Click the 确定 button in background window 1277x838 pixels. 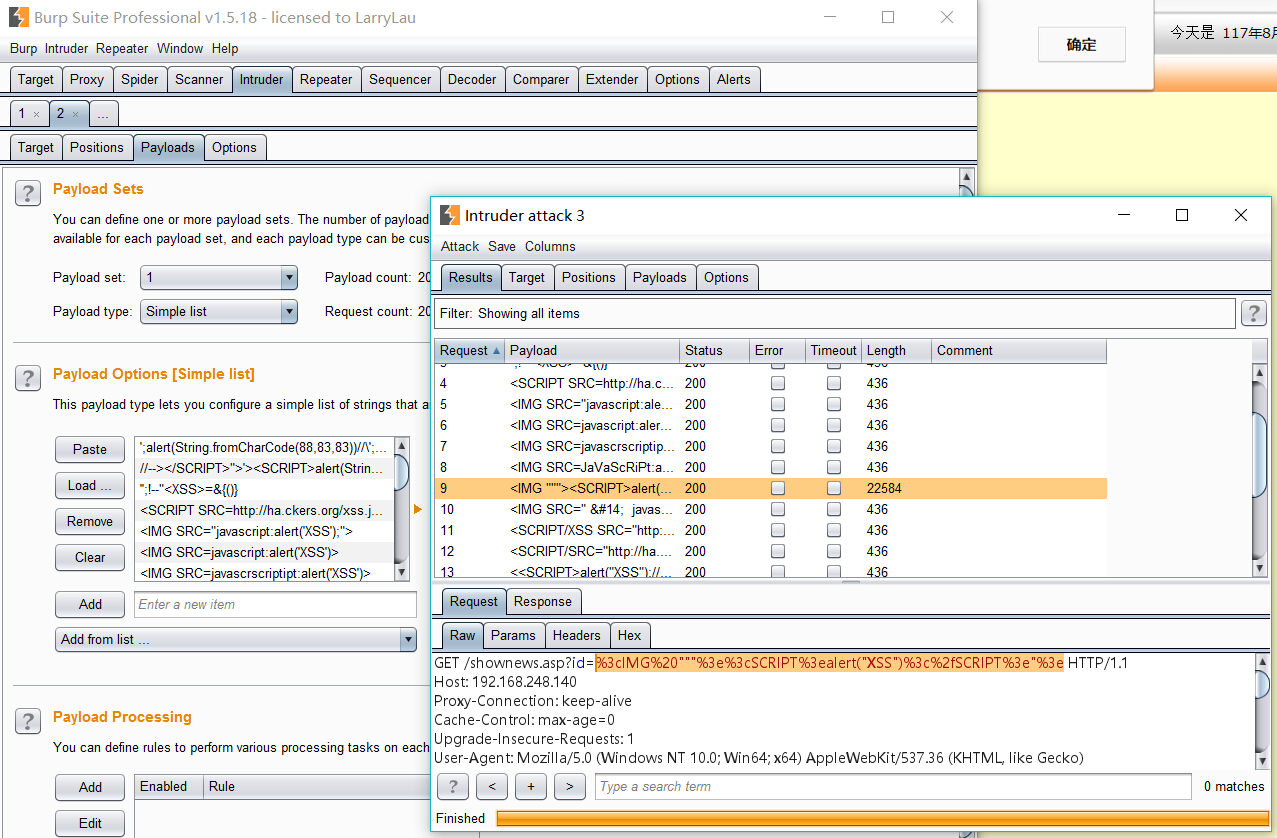point(1082,44)
